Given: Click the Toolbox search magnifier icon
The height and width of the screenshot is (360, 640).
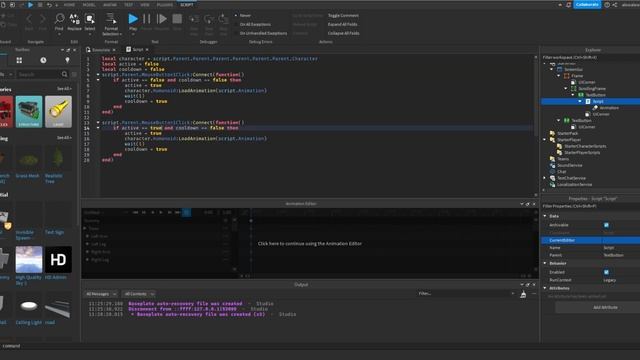Looking at the screenshot, I should [64, 74].
